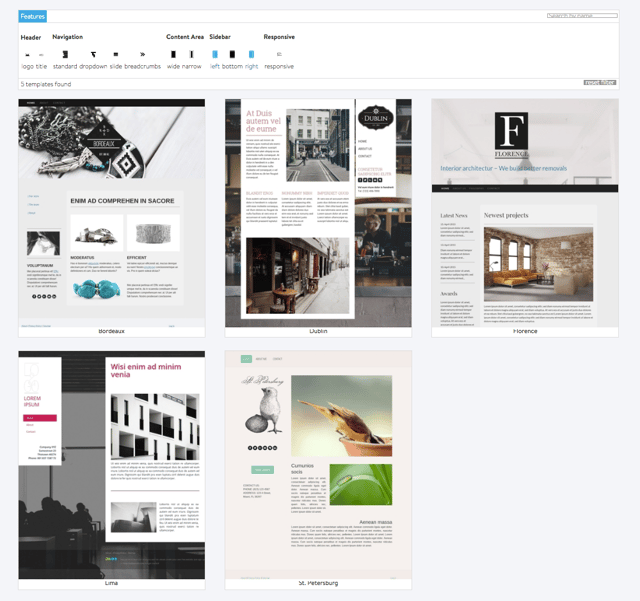The width and height of the screenshot is (640, 601).
Task: Select the narrow content area icon
Action: click(x=190, y=54)
